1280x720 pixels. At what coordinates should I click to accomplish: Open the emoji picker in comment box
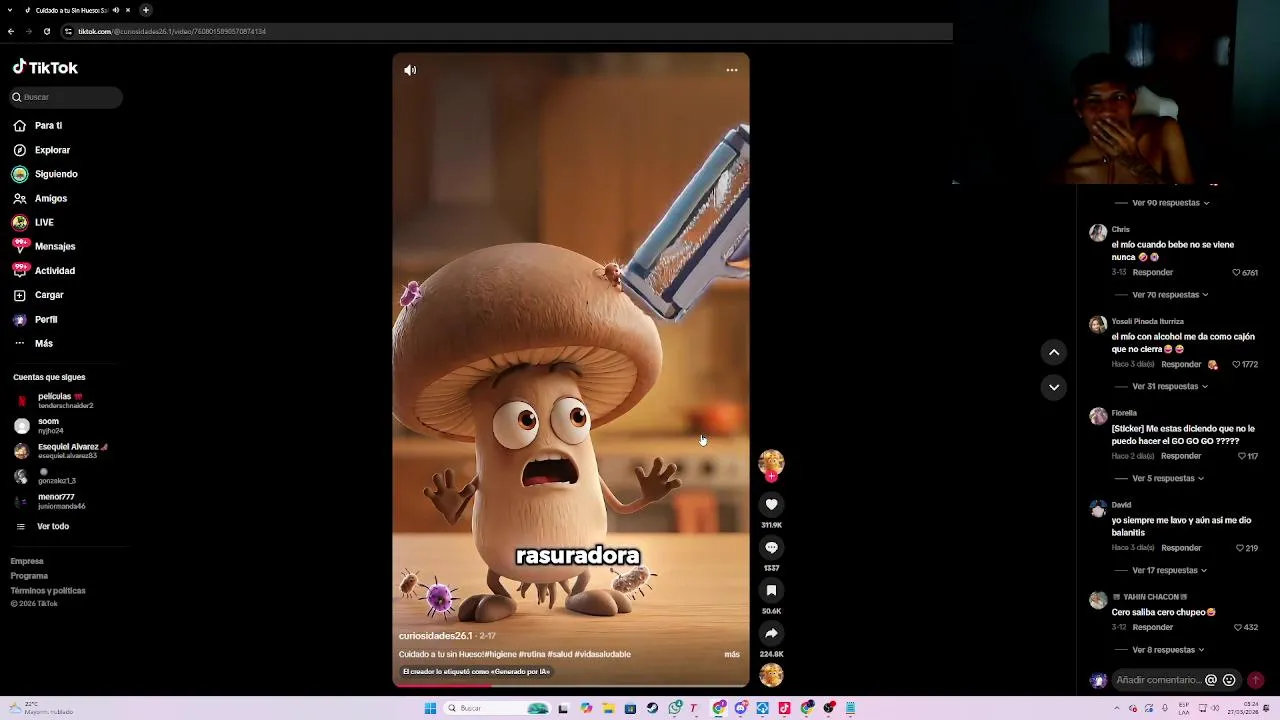(x=1229, y=680)
